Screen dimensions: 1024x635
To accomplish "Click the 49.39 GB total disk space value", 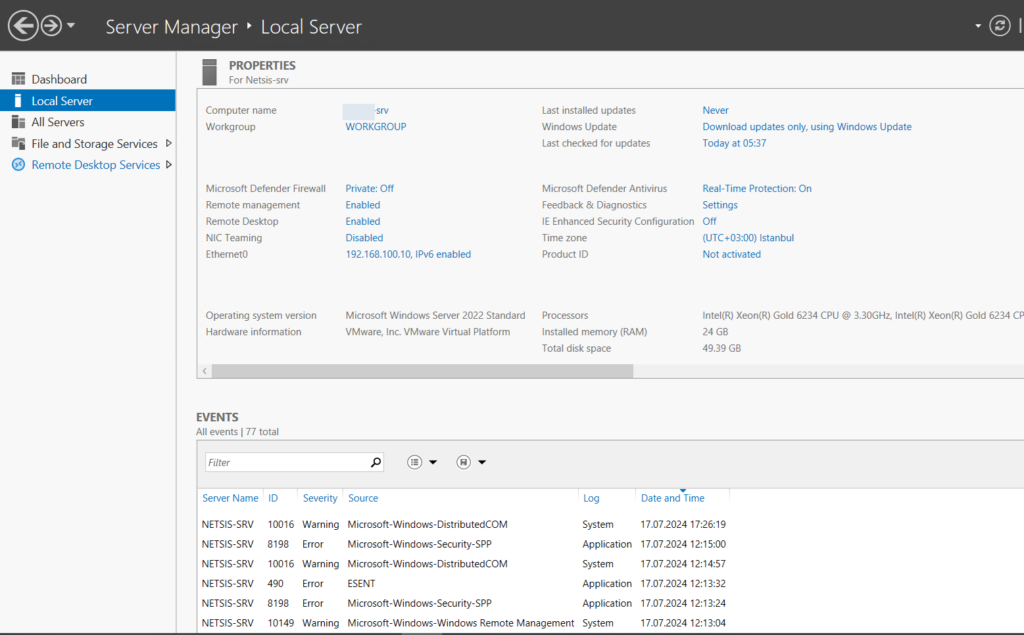I will click(722, 348).
